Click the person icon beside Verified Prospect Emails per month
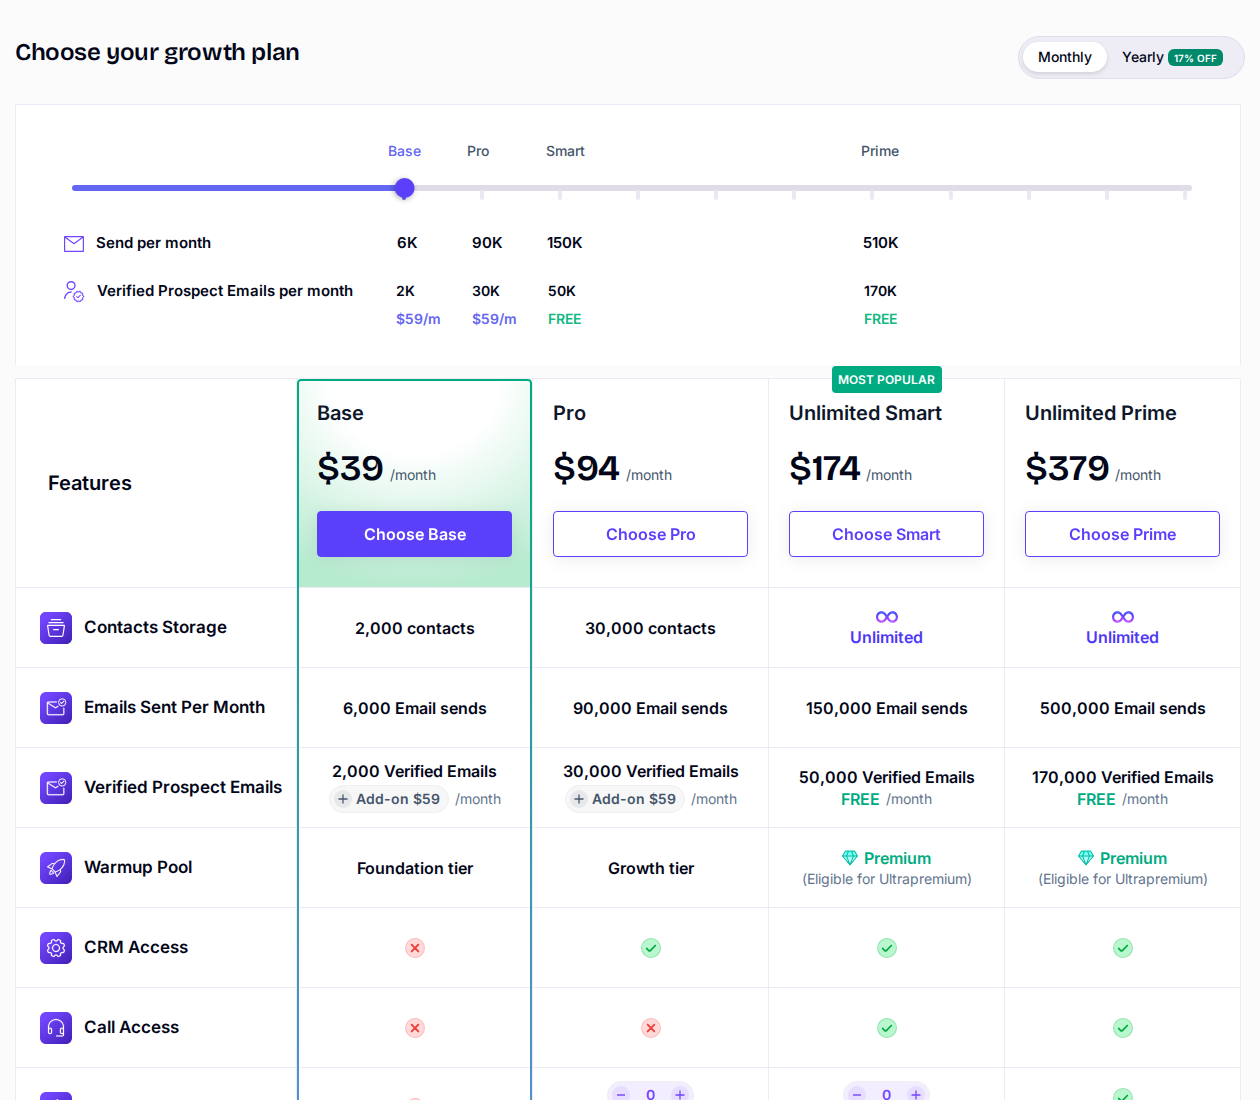Viewport: 1260px width, 1100px height. 74,291
